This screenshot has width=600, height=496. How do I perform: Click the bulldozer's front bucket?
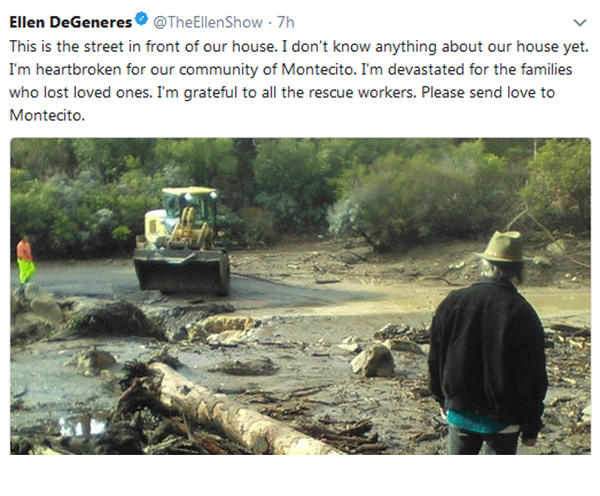180,270
